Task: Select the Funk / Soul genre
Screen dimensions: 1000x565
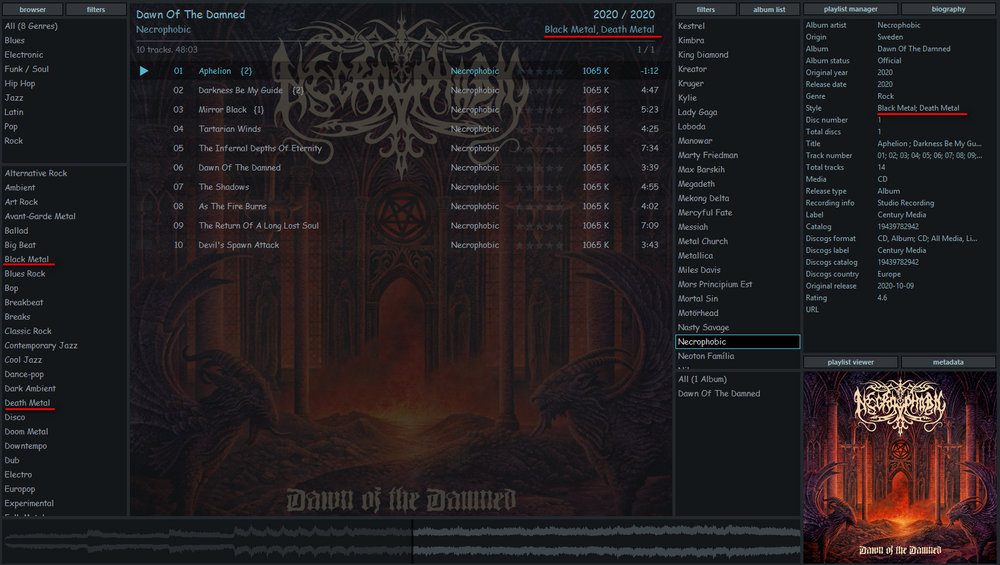Action: [26, 69]
